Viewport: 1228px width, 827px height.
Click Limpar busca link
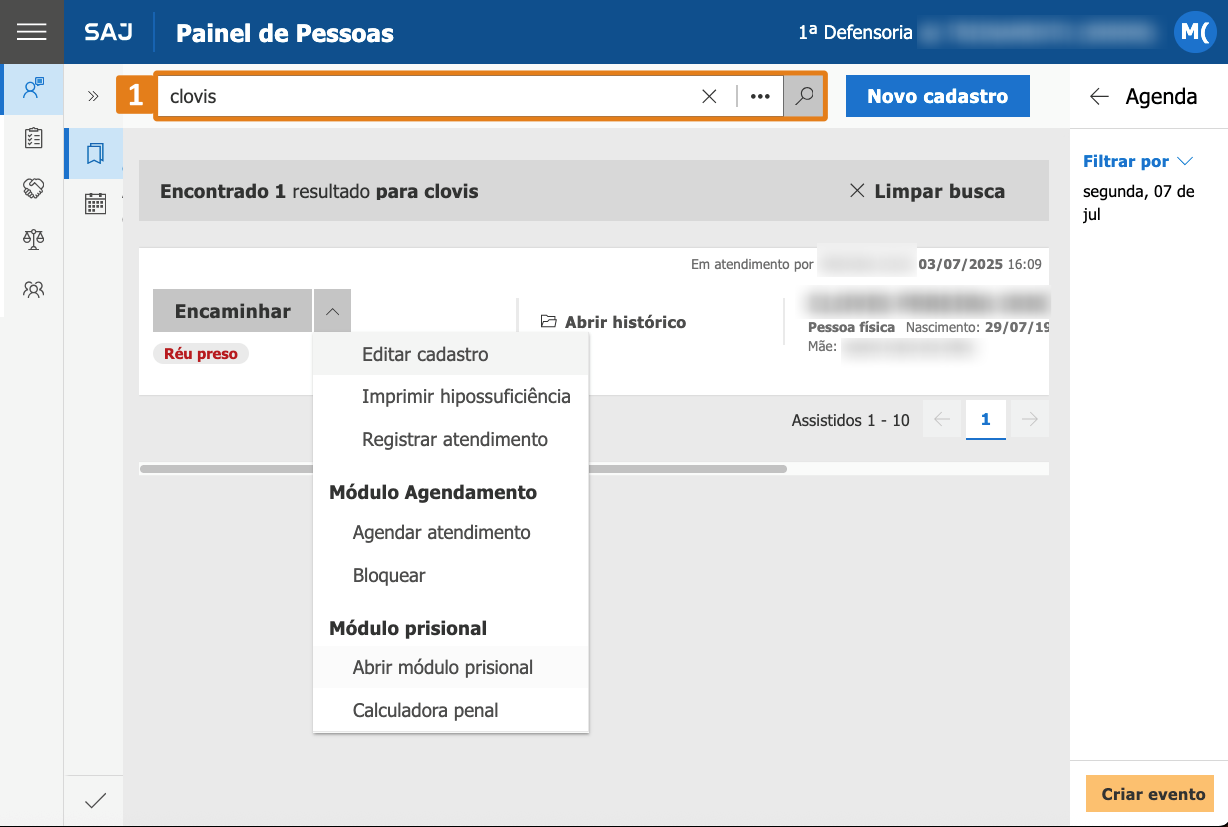[x=926, y=191]
